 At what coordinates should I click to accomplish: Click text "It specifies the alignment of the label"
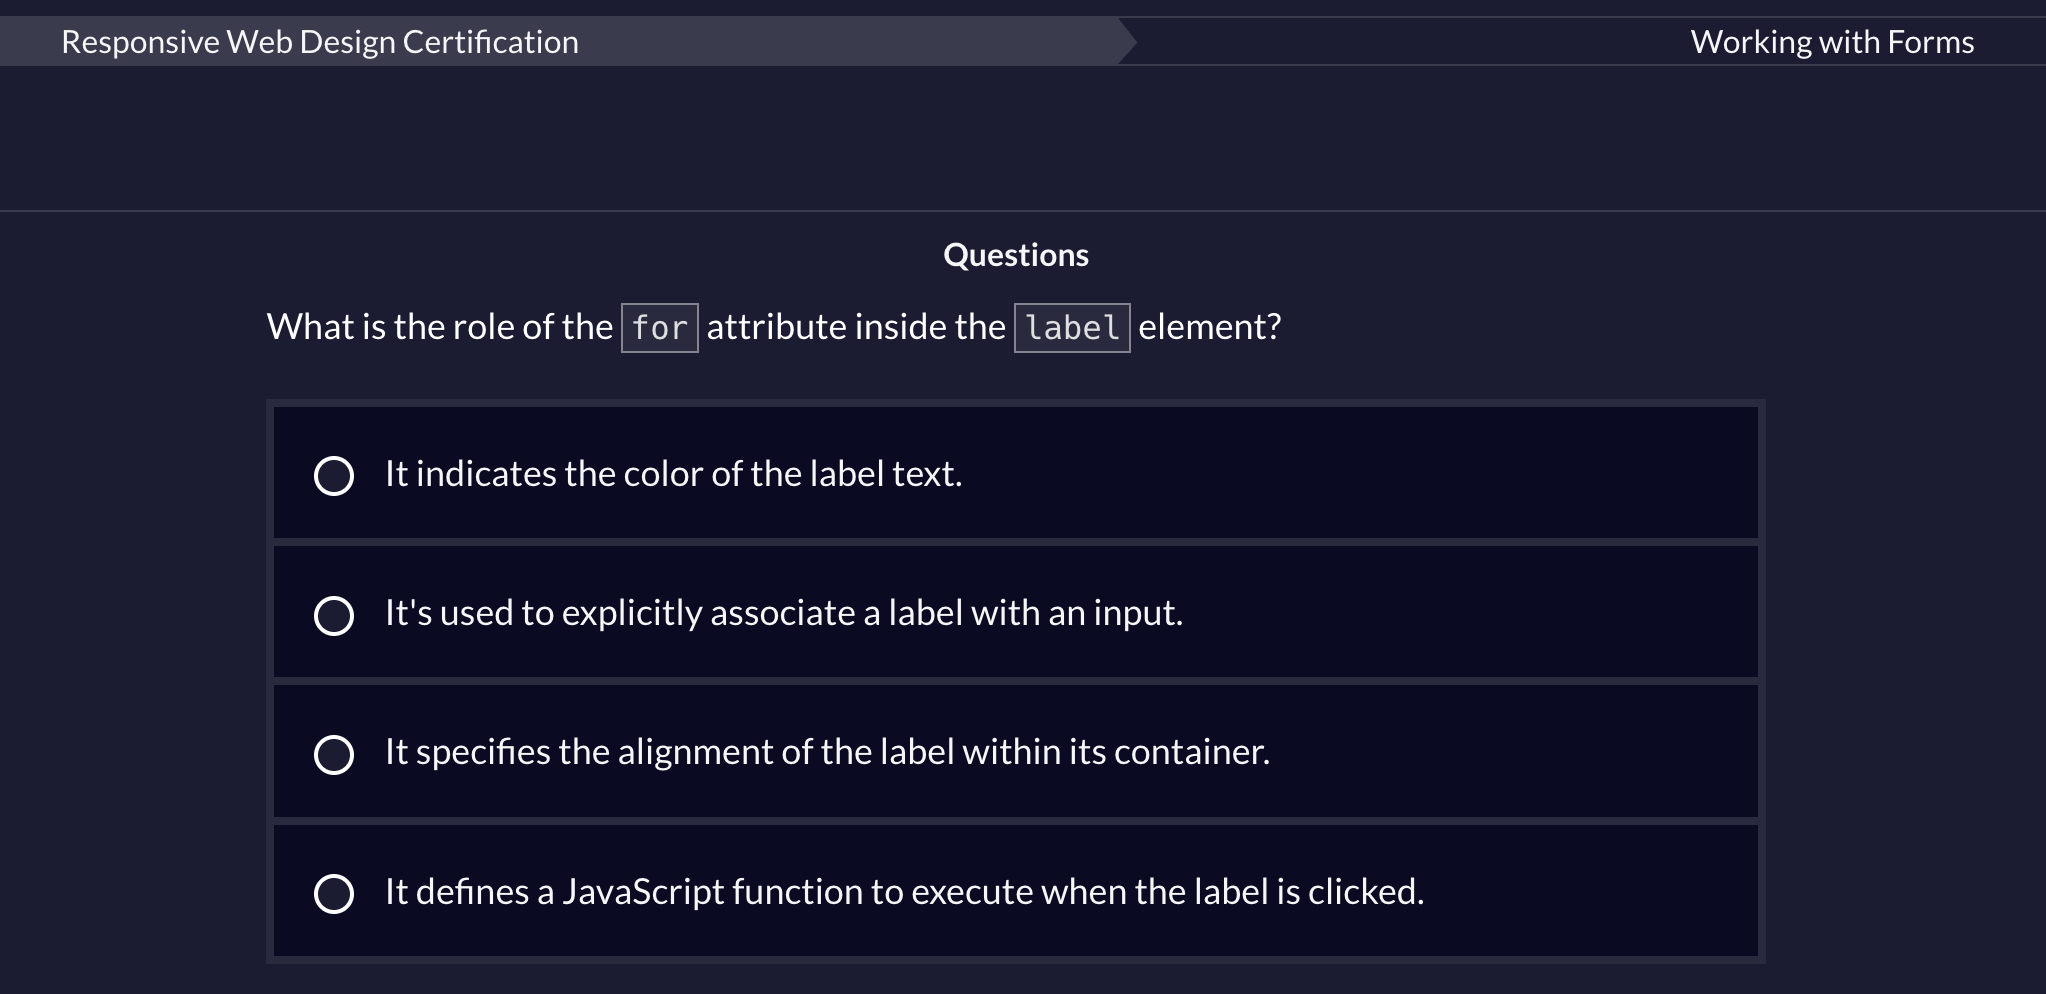point(827,752)
